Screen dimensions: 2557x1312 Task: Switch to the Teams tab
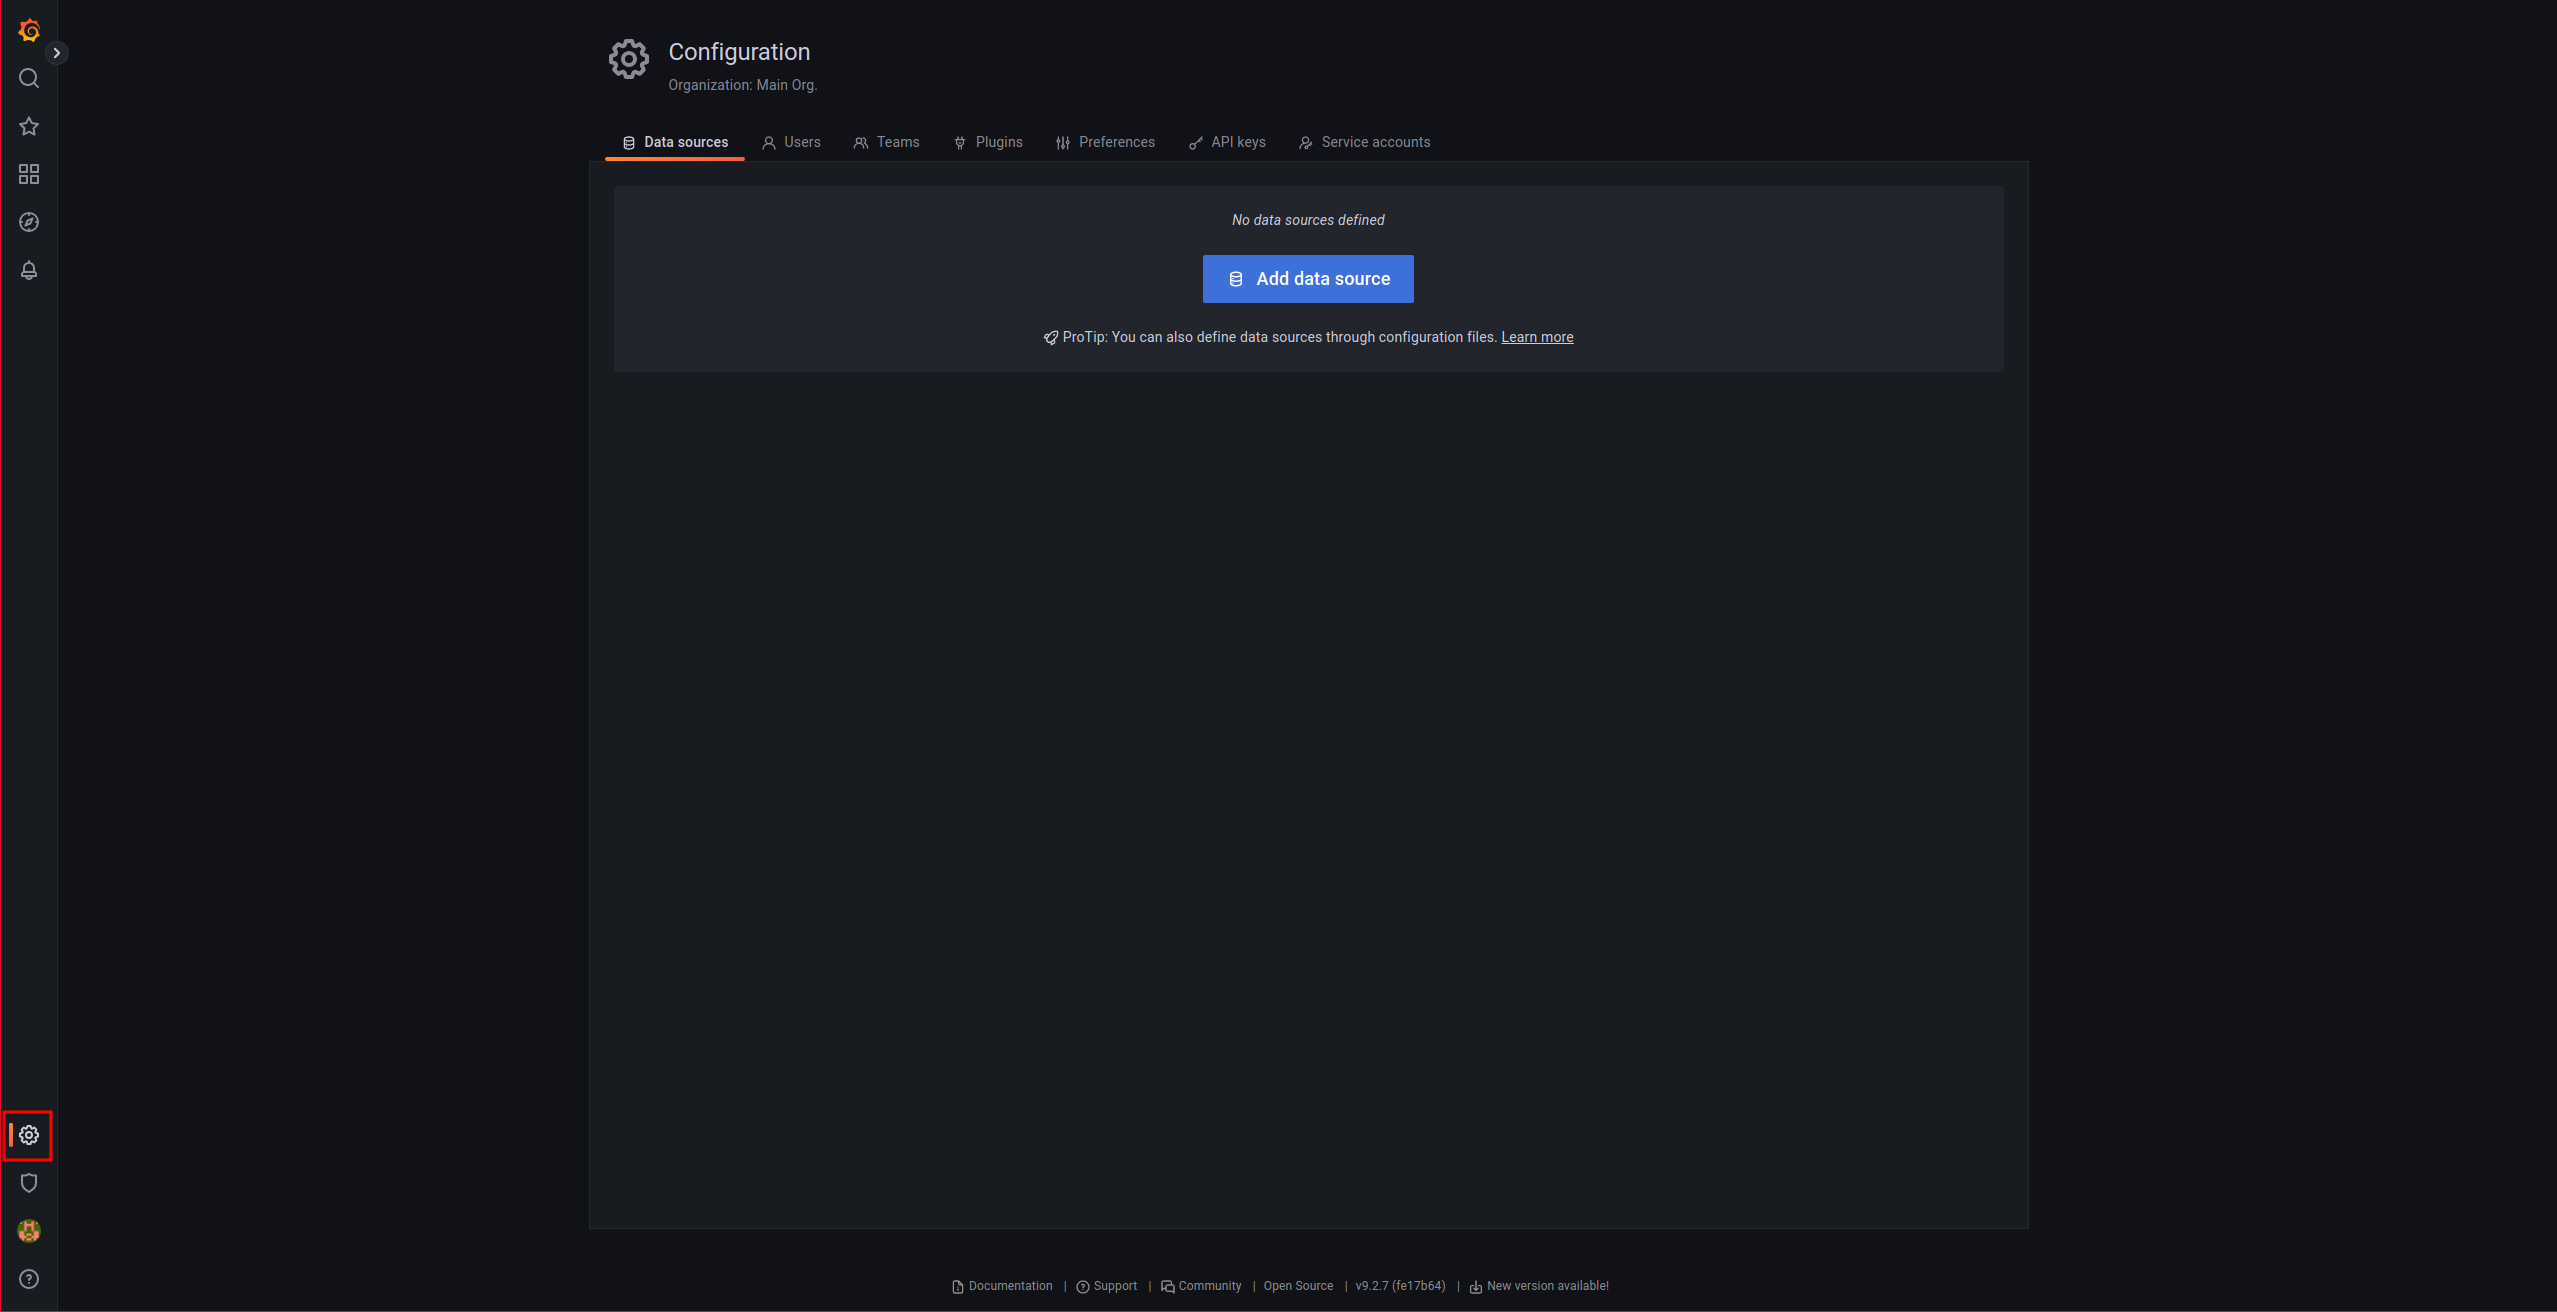(x=886, y=142)
